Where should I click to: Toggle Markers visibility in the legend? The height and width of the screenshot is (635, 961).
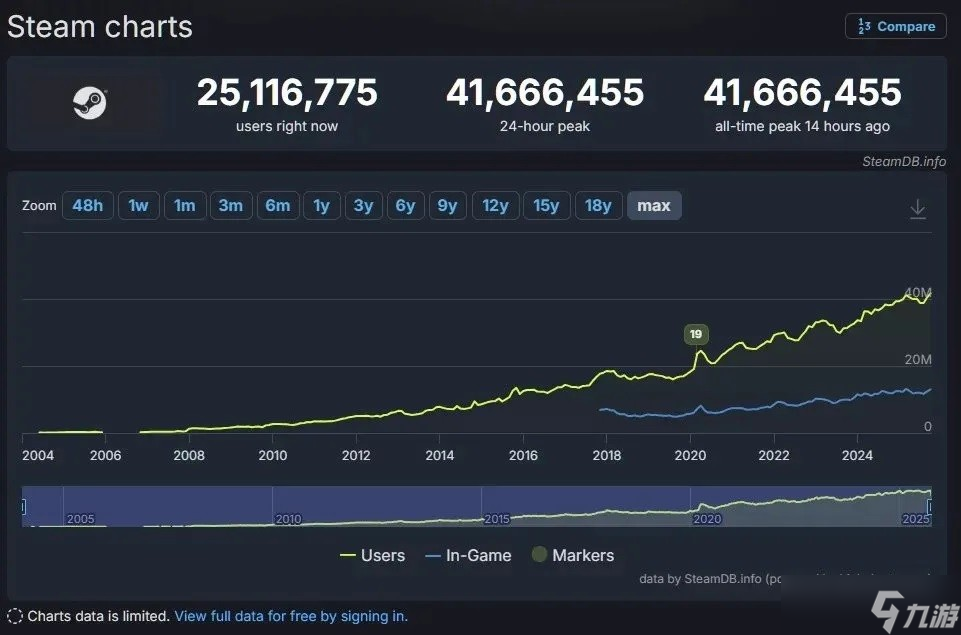(573, 555)
